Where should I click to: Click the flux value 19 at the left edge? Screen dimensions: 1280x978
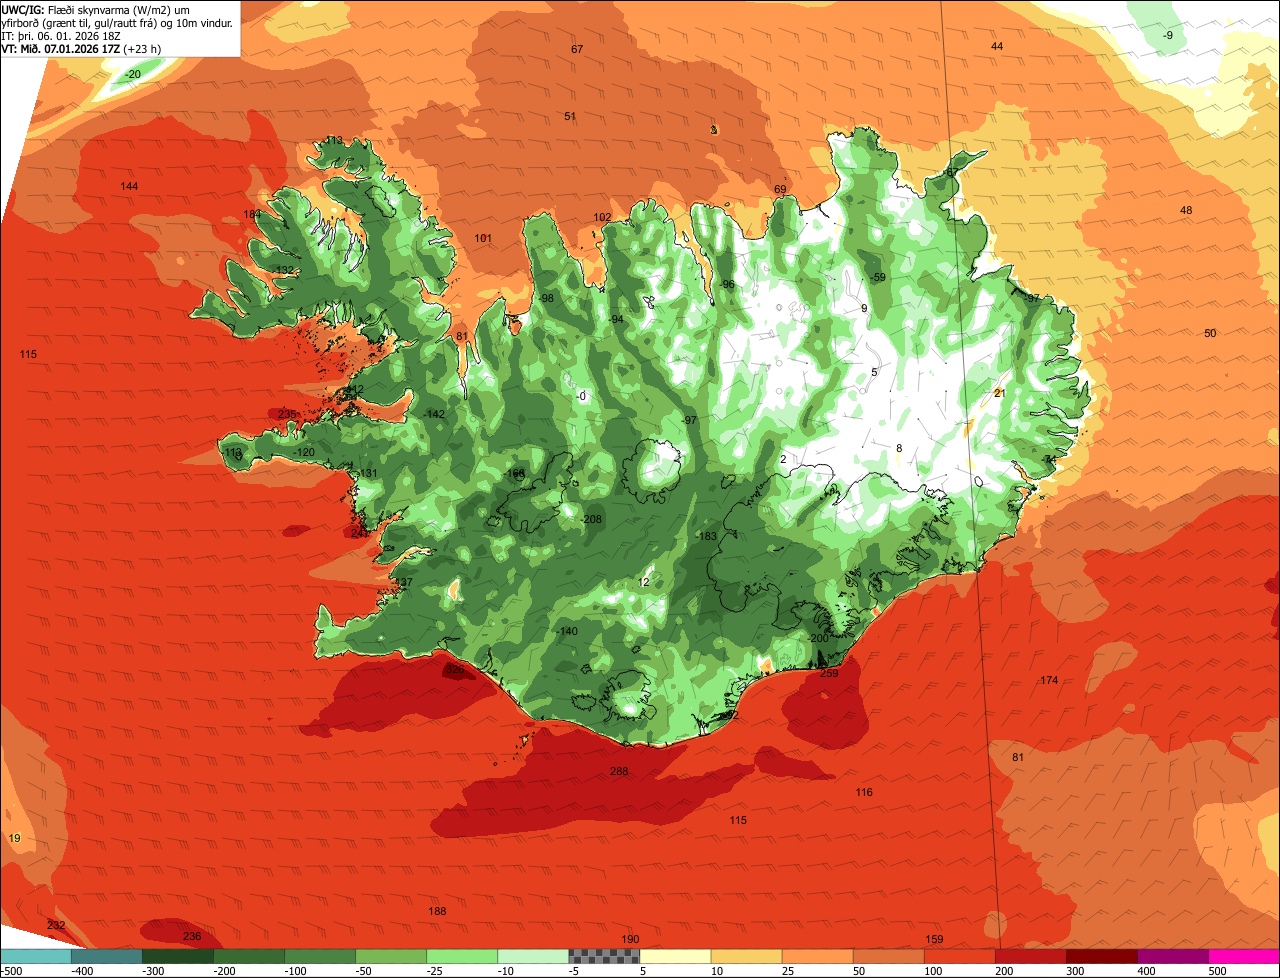pyautogui.click(x=14, y=838)
